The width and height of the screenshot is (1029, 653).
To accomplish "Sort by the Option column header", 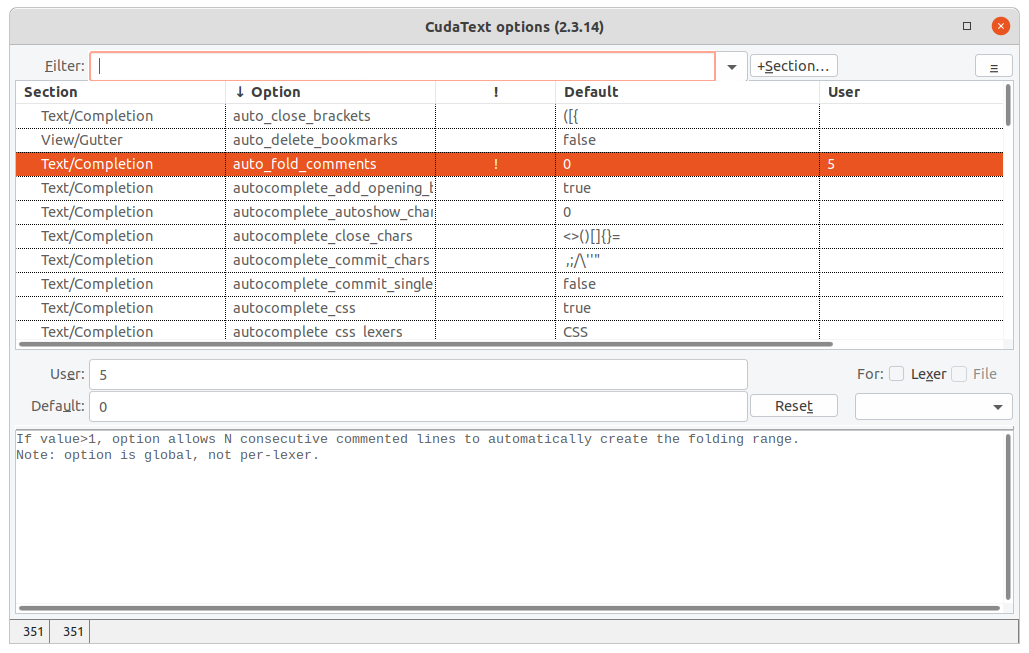I will coord(330,92).
